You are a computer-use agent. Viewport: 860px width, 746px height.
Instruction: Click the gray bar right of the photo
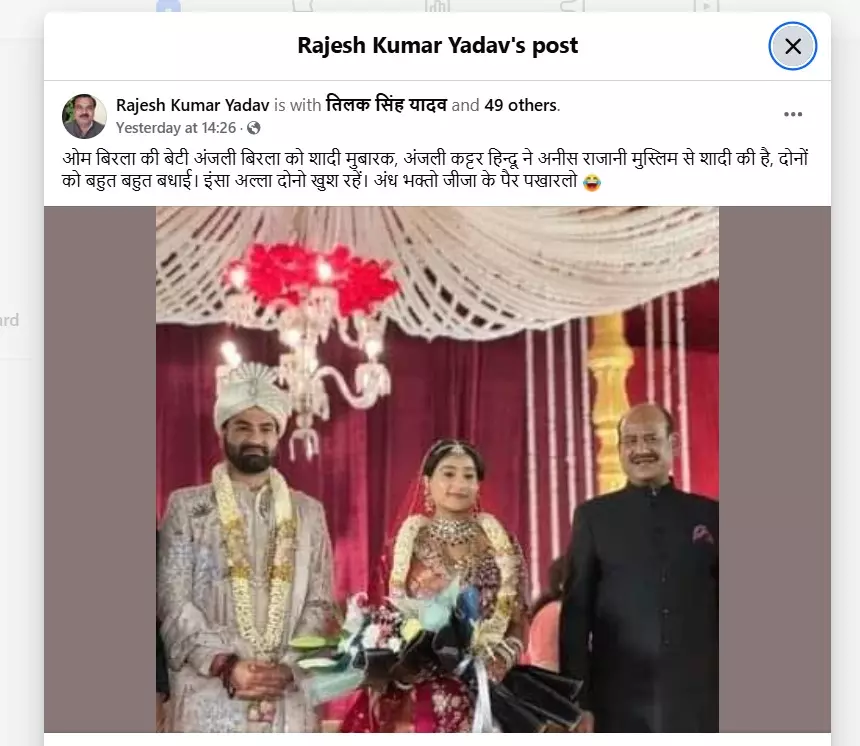[x=774, y=469]
